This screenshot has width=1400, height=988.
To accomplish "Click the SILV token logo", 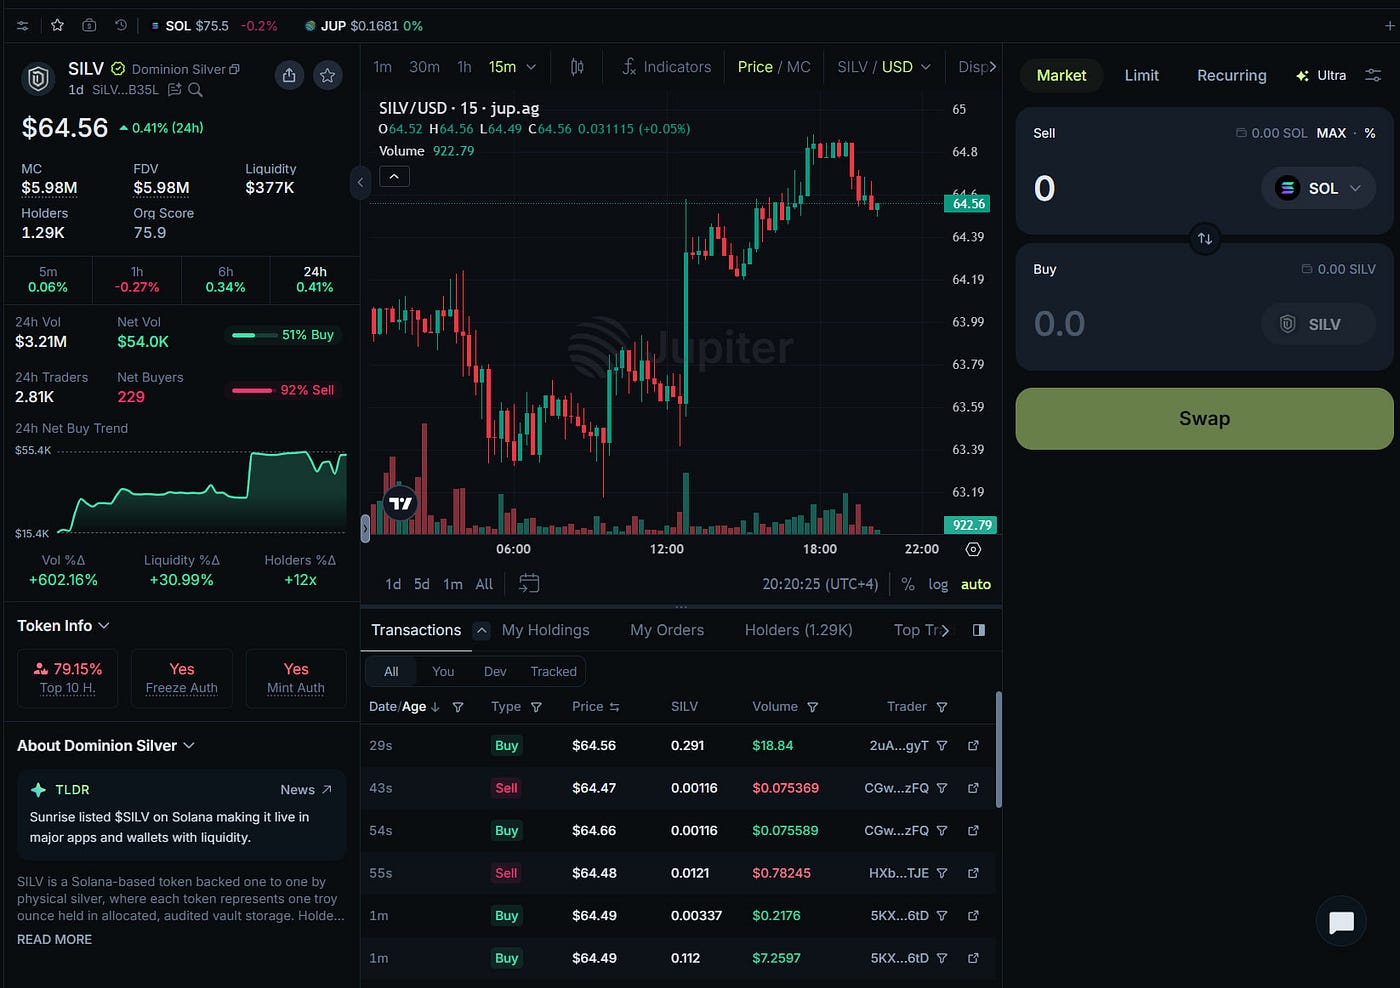I will point(38,78).
